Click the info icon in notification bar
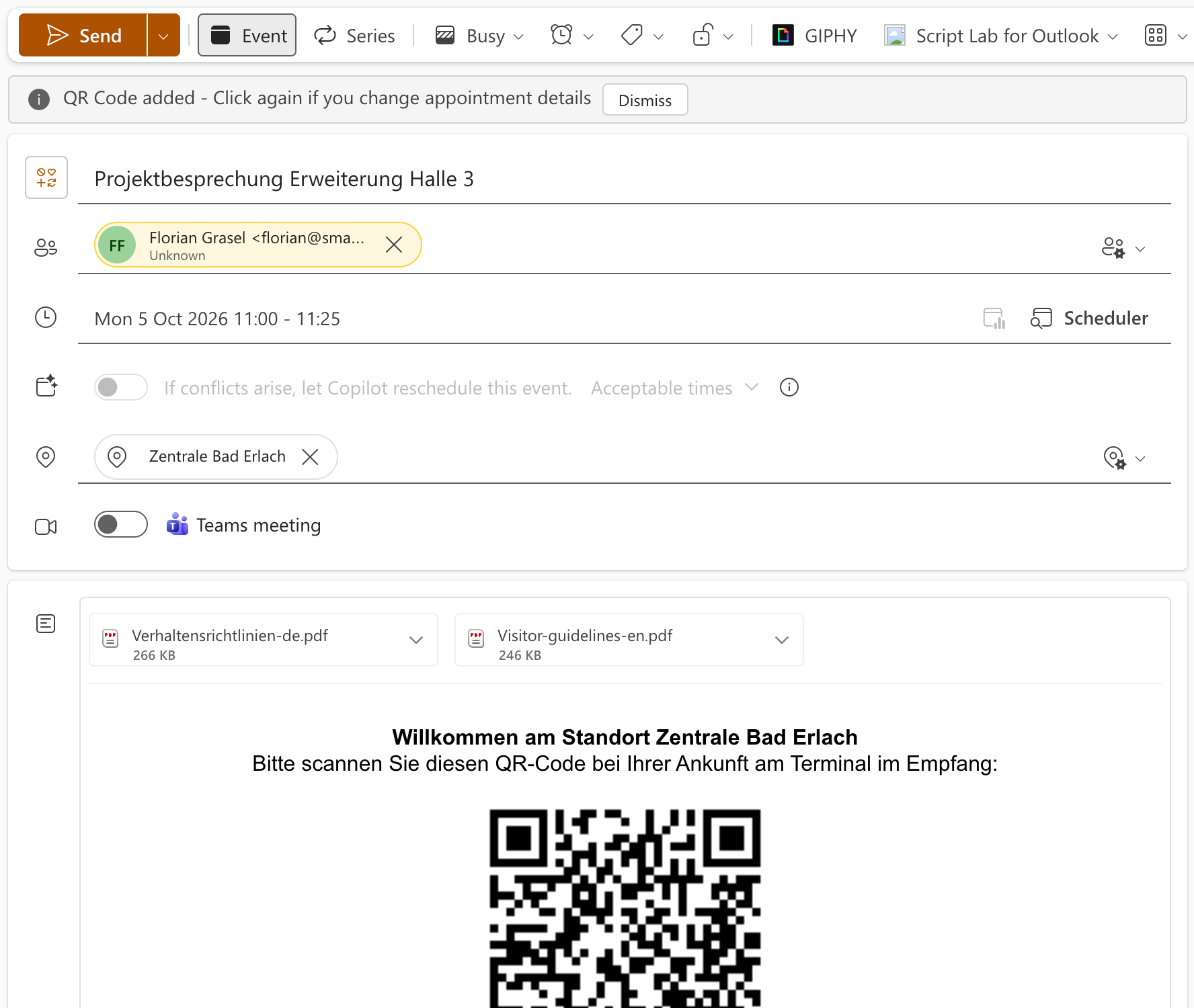The width and height of the screenshot is (1194, 1008). click(x=39, y=99)
